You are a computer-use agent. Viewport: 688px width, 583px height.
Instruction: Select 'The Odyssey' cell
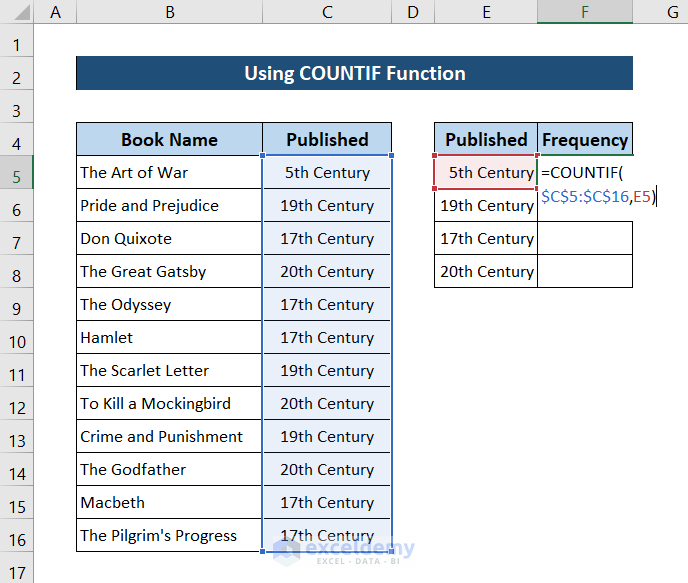pyautogui.click(x=170, y=304)
